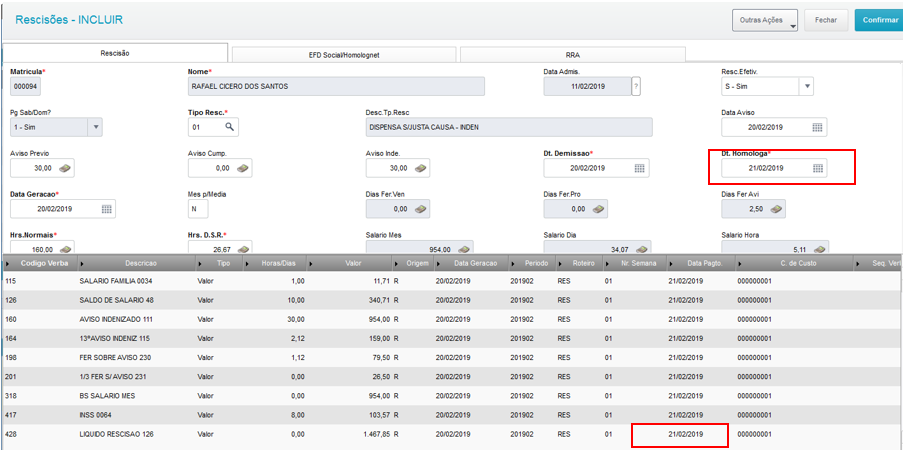Click the Nr. Semana column header
Image resolution: width=903 pixels, height=450 pixels.
pyautogui.click(x=635, y=263)
